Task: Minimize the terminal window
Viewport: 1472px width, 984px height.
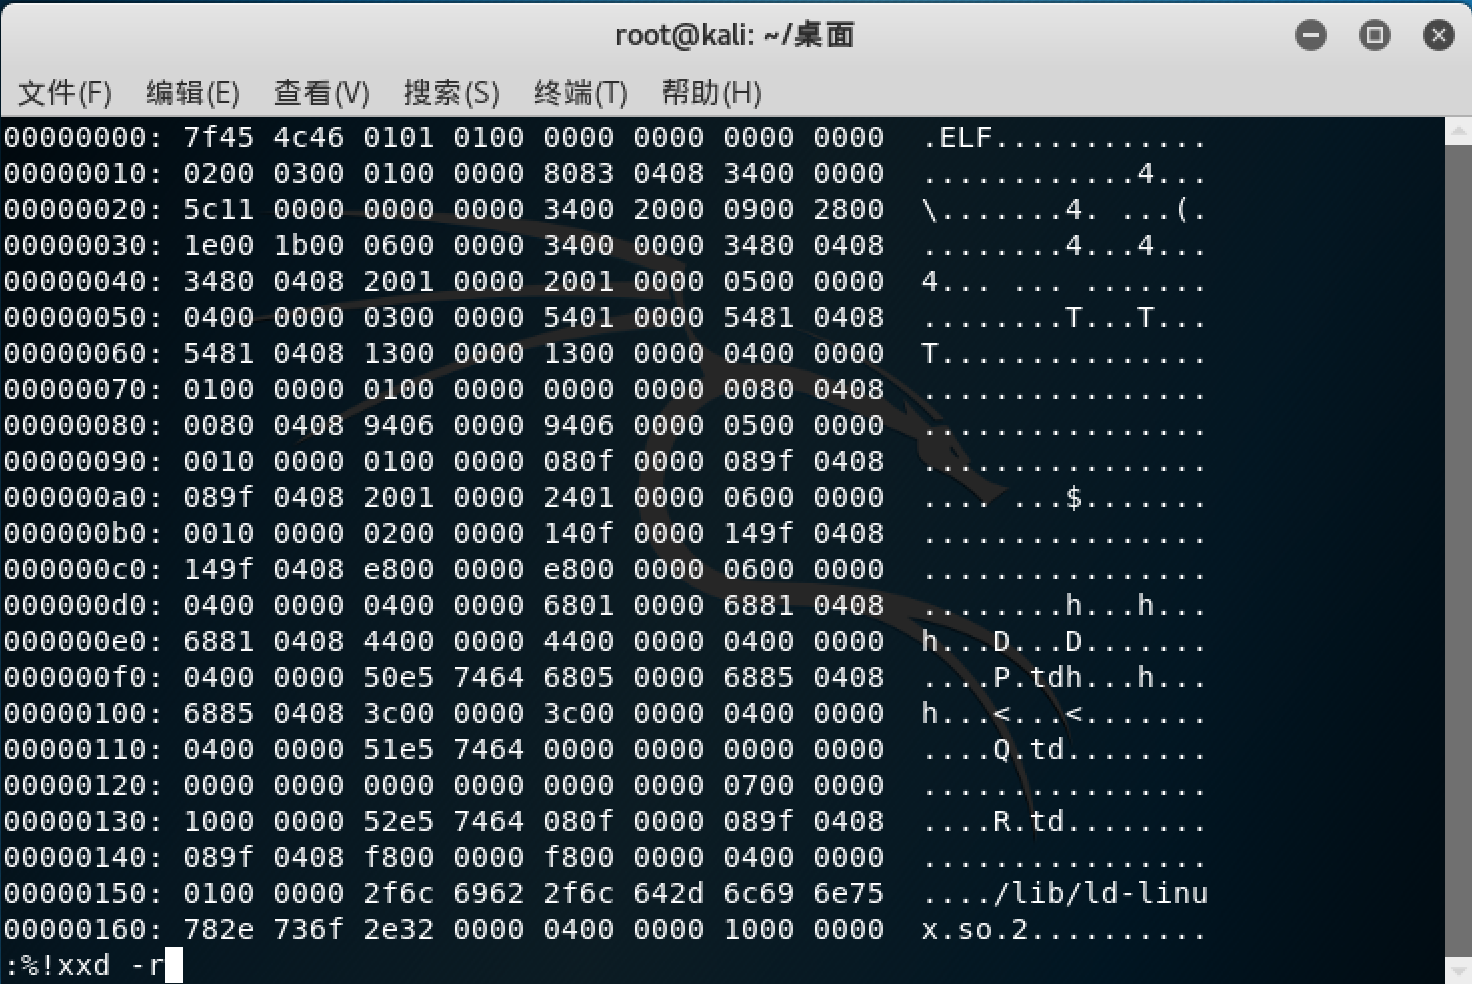Action: point(1311,36)
